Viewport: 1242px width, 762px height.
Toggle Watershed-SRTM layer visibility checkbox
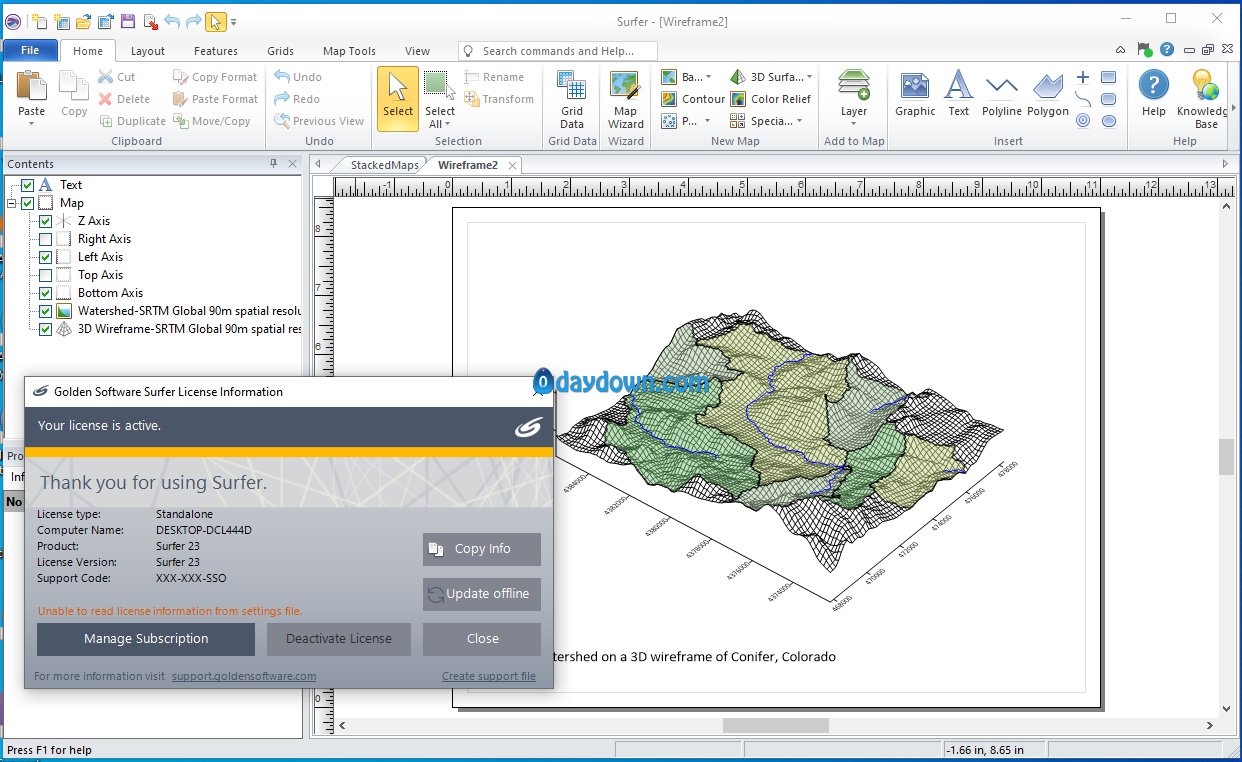click(45, 311)
